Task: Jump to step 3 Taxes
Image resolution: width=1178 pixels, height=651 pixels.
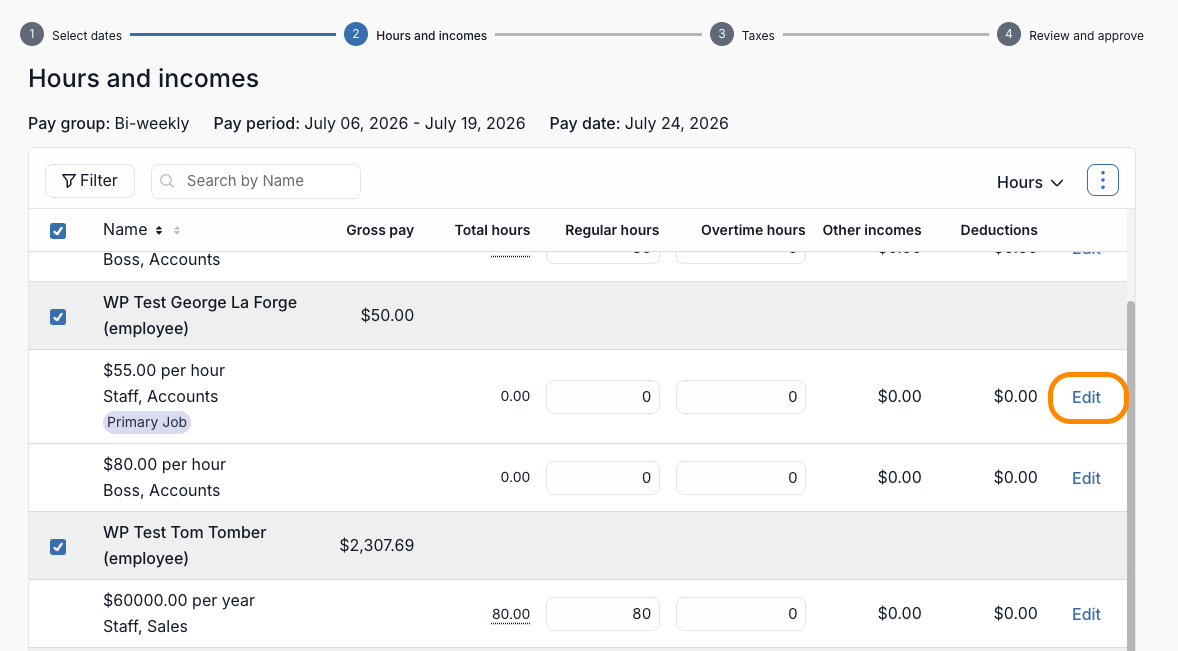Action: [742, 35]
